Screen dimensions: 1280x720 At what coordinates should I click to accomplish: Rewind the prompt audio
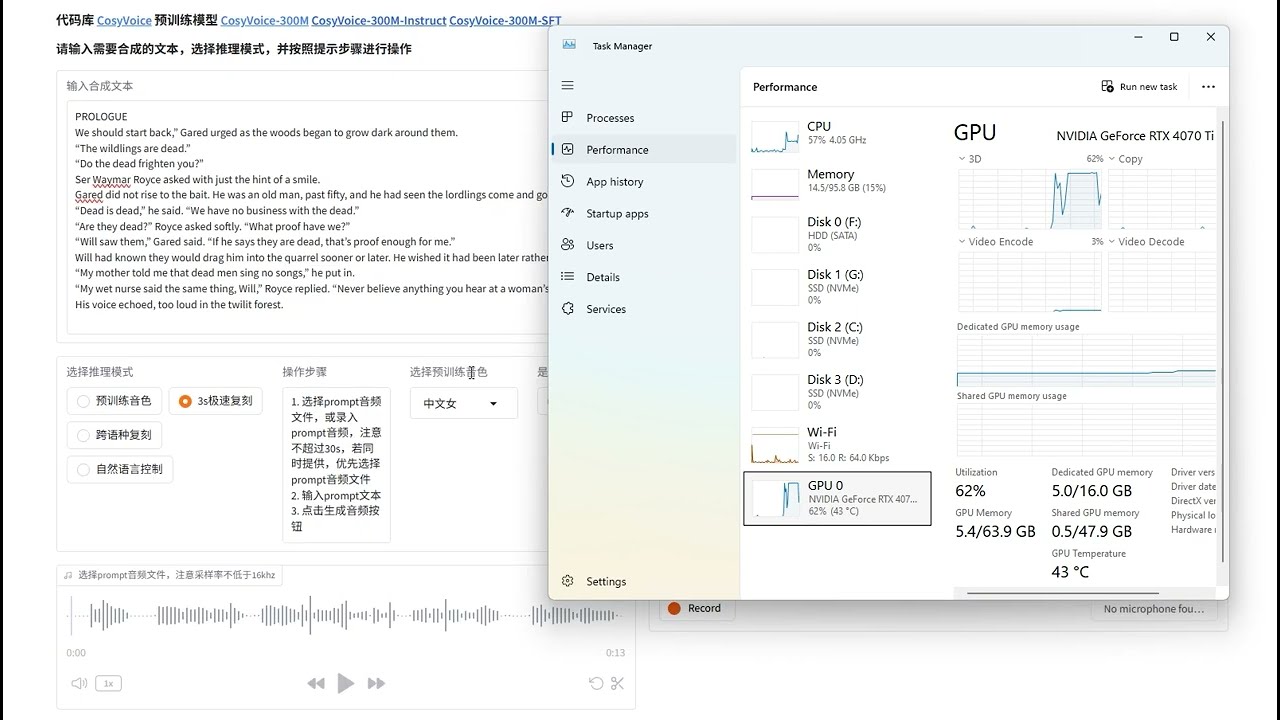(316, 684)
